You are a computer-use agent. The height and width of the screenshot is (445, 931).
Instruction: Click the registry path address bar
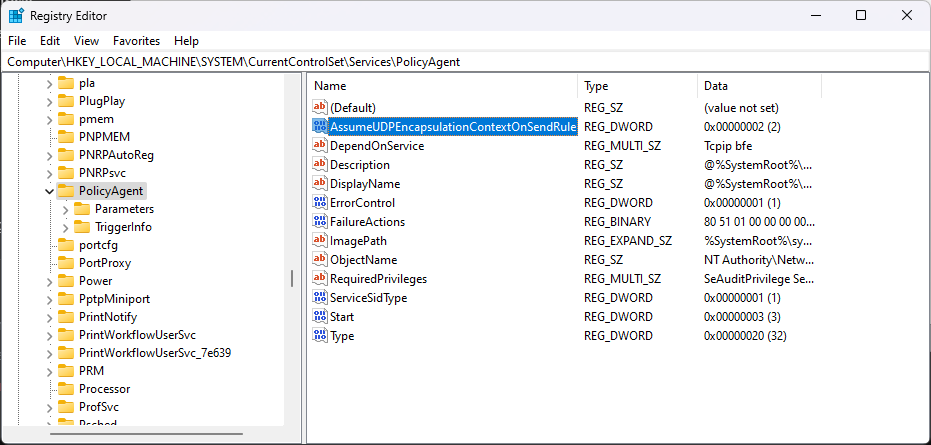[x=465, y=62]
